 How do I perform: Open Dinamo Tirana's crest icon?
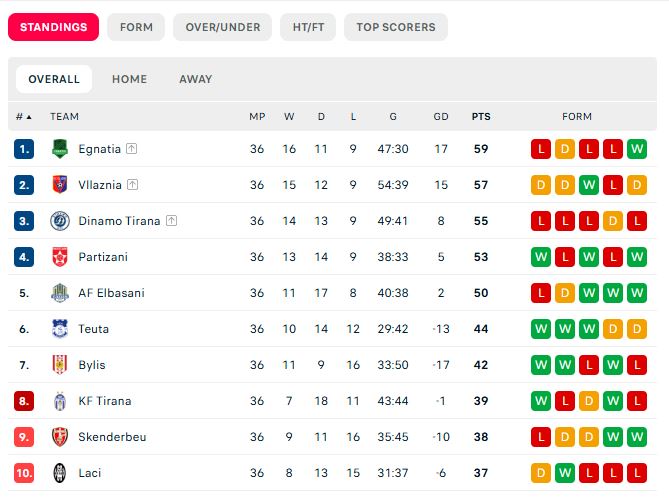pos(60,221)
